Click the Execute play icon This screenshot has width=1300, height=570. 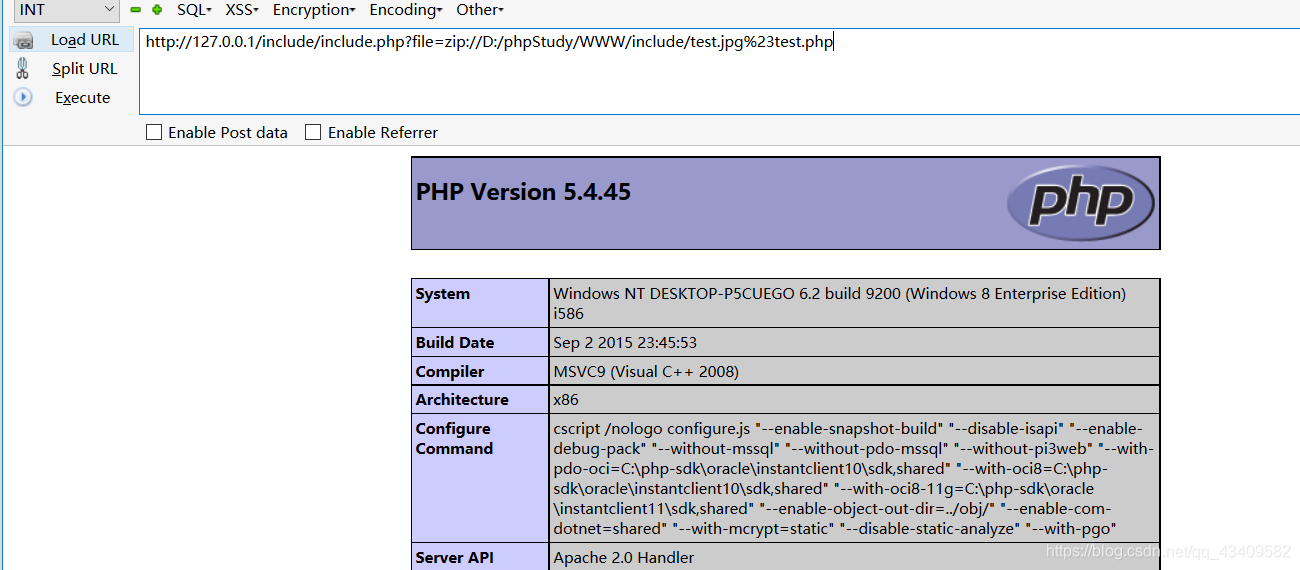(x=23, y=97)
